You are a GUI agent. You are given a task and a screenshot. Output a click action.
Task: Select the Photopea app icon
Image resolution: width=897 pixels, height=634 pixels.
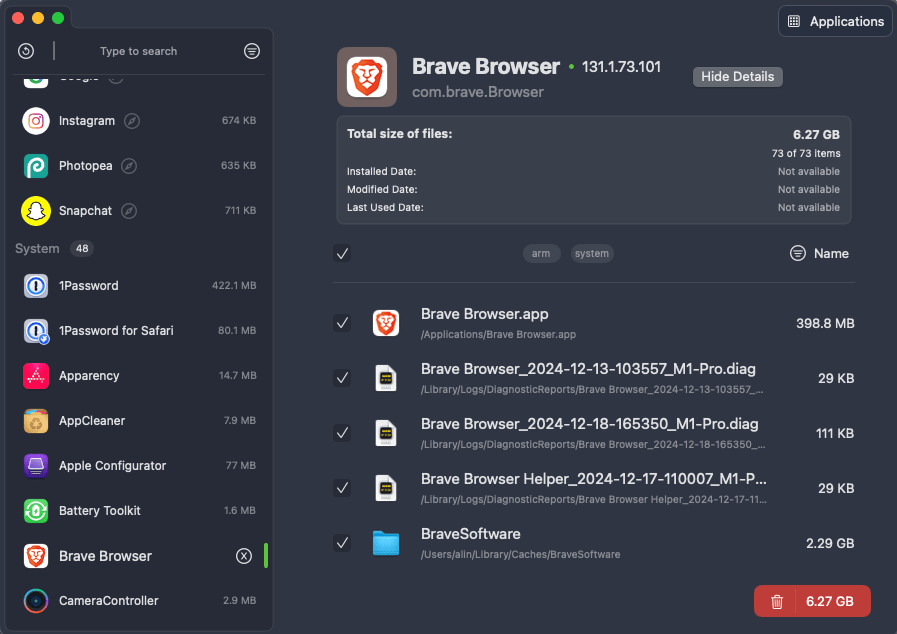pos(36,166)
